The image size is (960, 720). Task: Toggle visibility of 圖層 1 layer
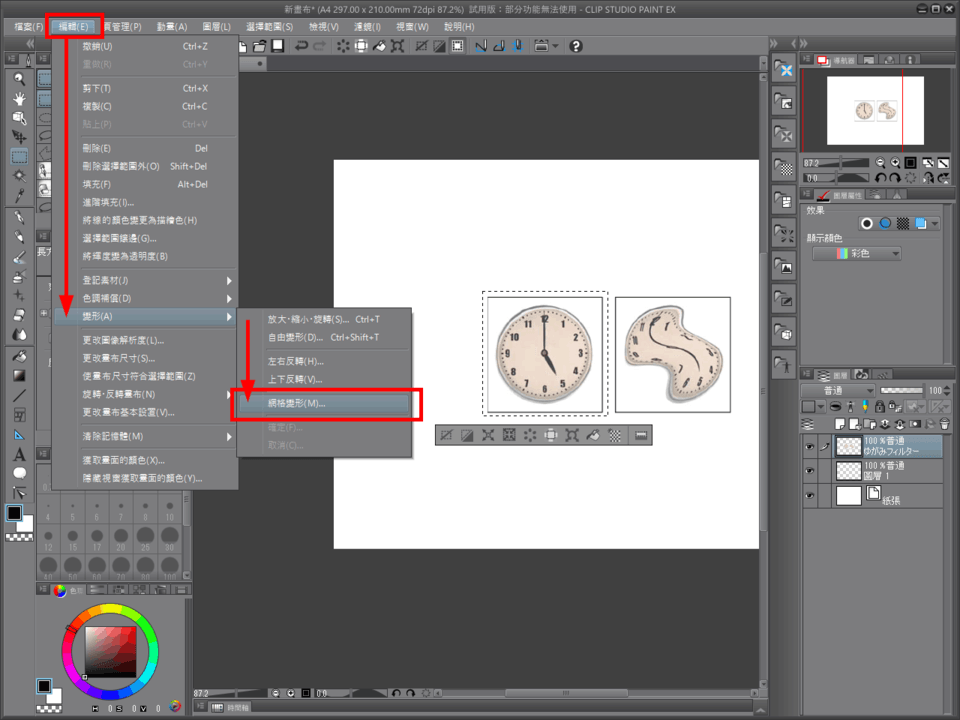pos(809,471)
